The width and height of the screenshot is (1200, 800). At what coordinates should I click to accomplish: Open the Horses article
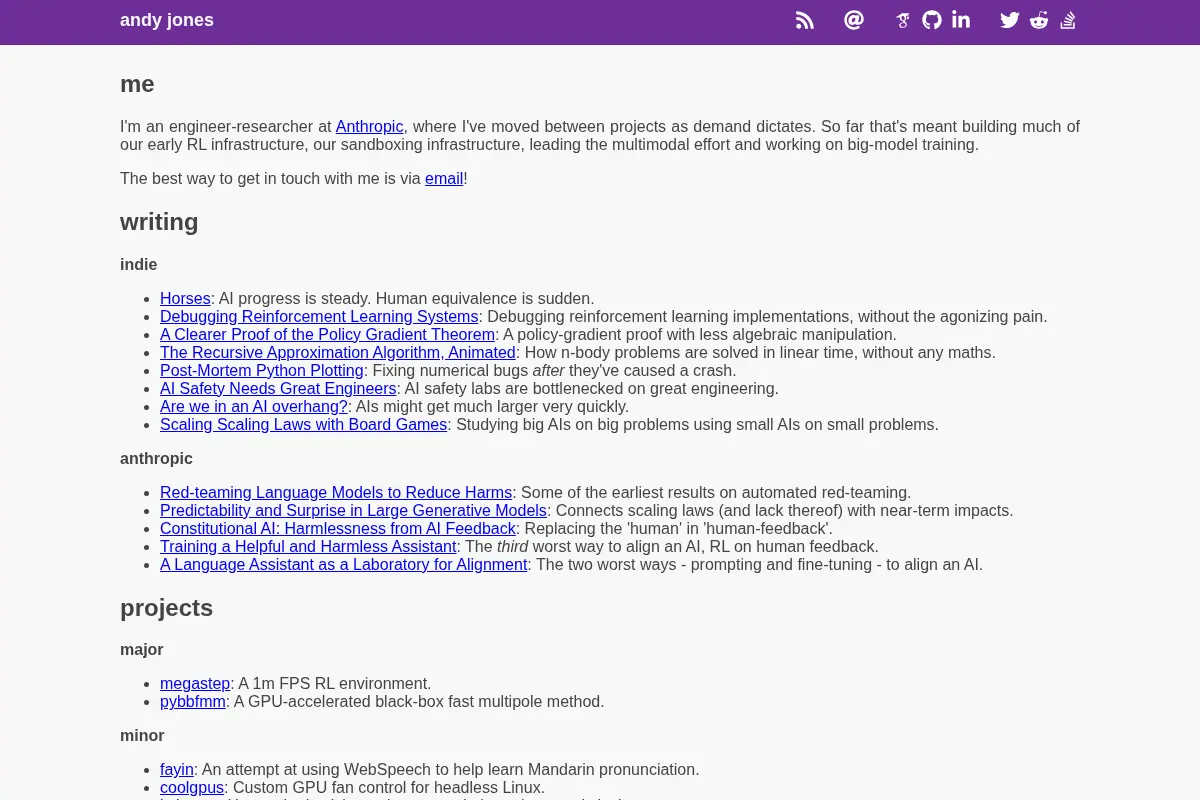point(185,299)
